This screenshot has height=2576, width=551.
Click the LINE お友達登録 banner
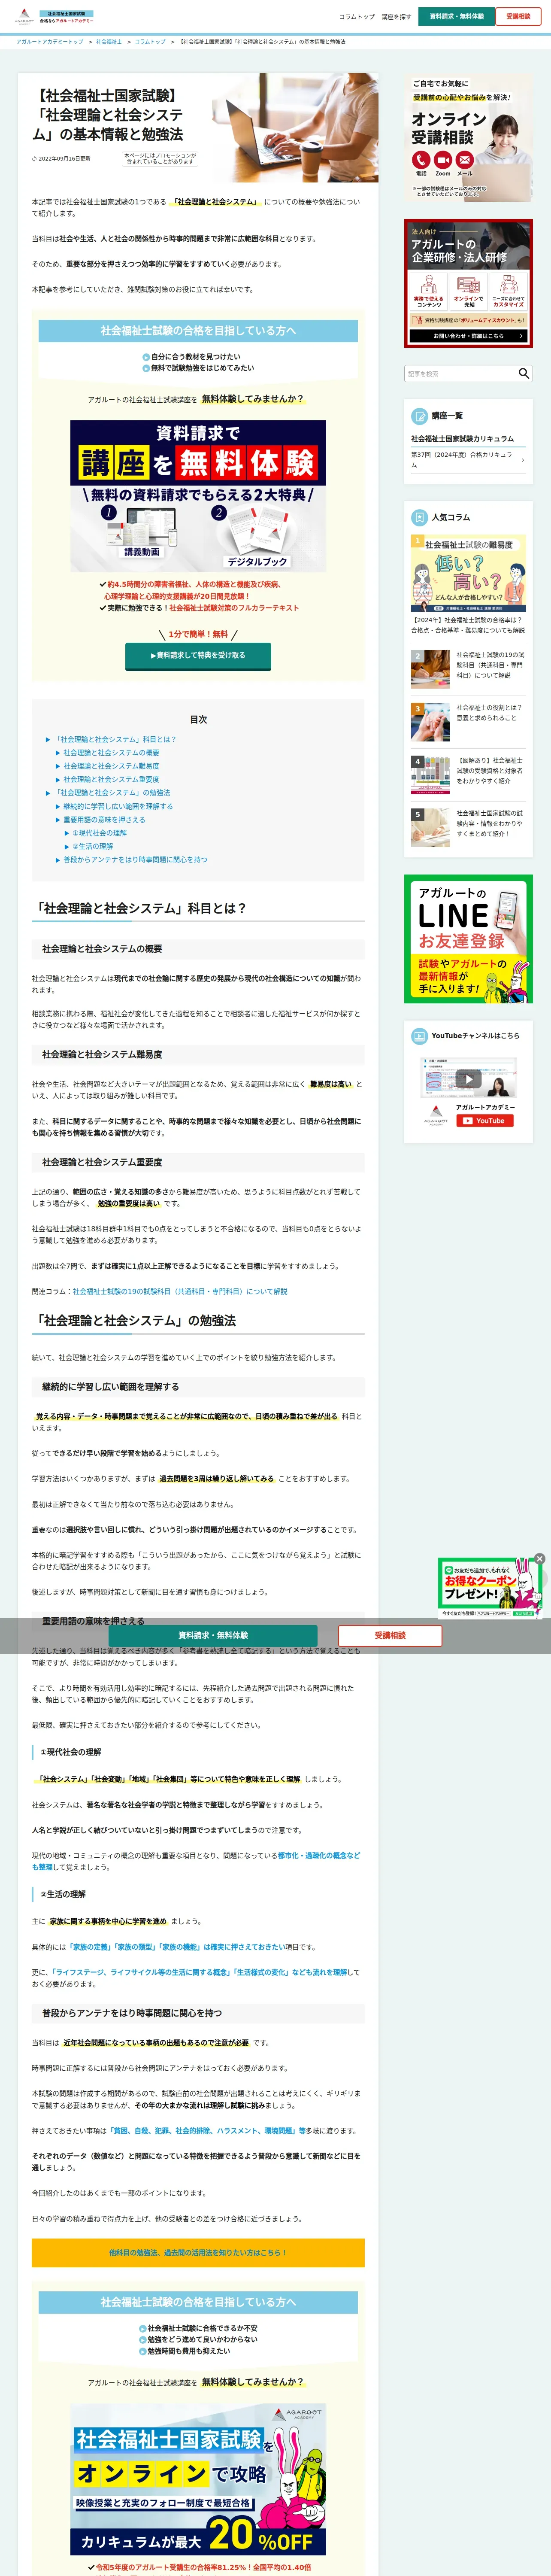point(468,938)
